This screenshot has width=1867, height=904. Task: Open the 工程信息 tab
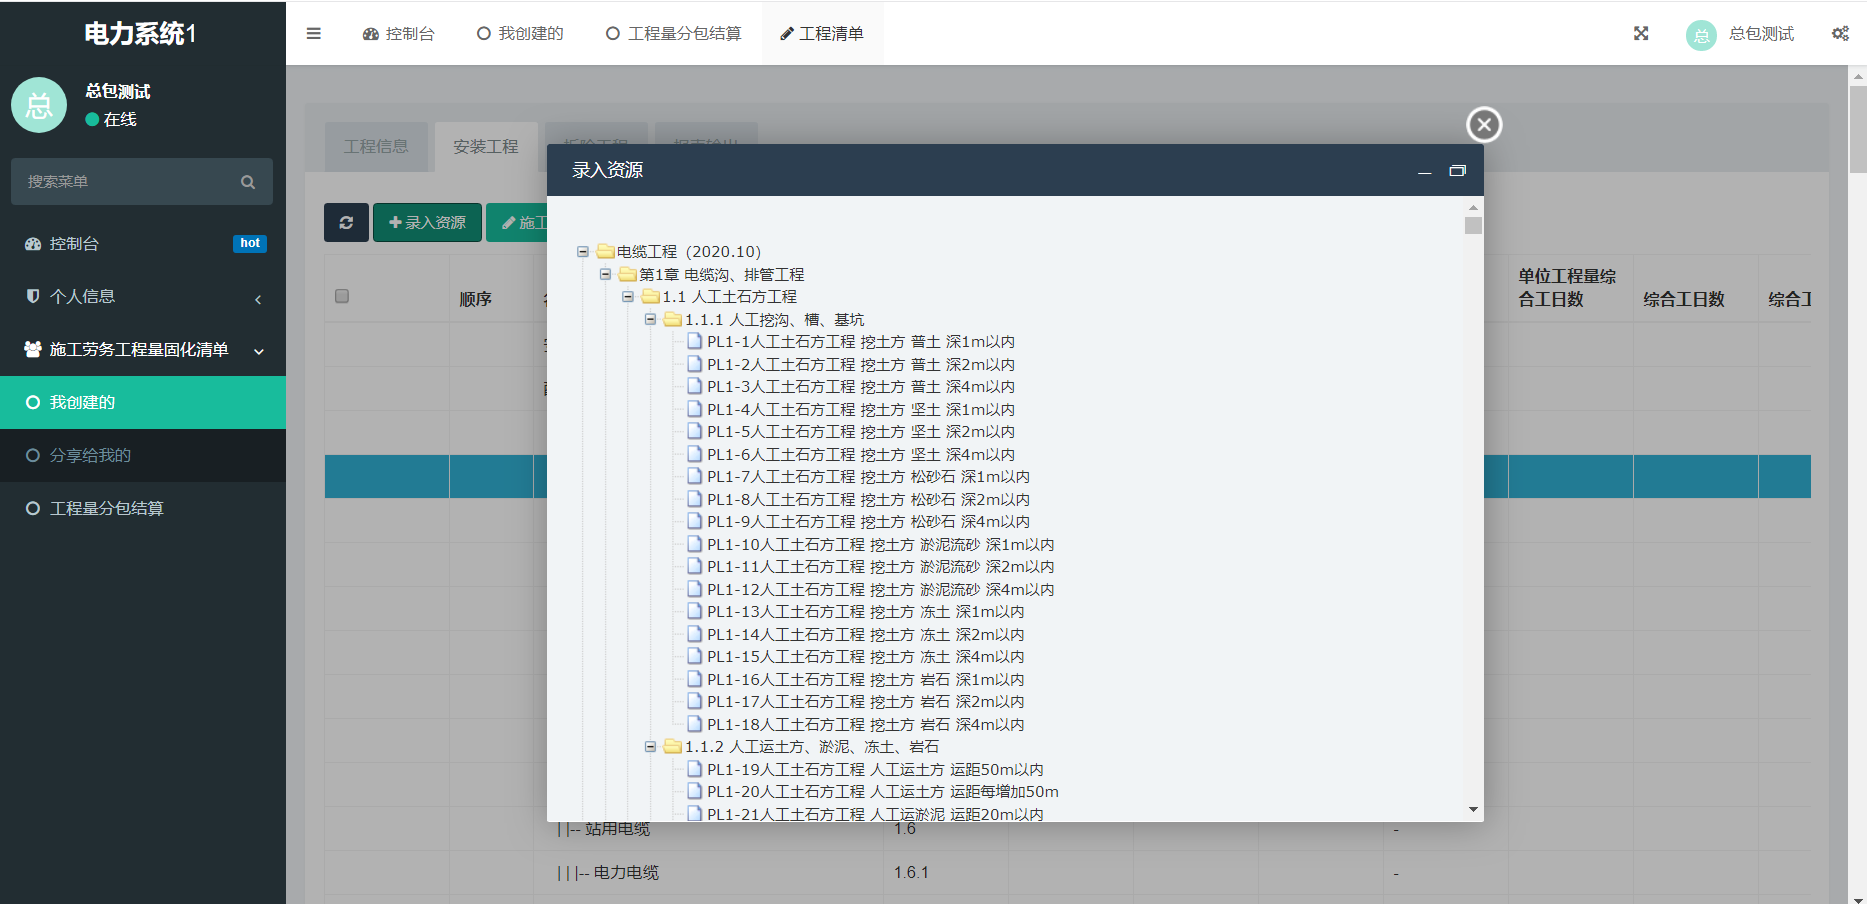(x=376, y=147)
